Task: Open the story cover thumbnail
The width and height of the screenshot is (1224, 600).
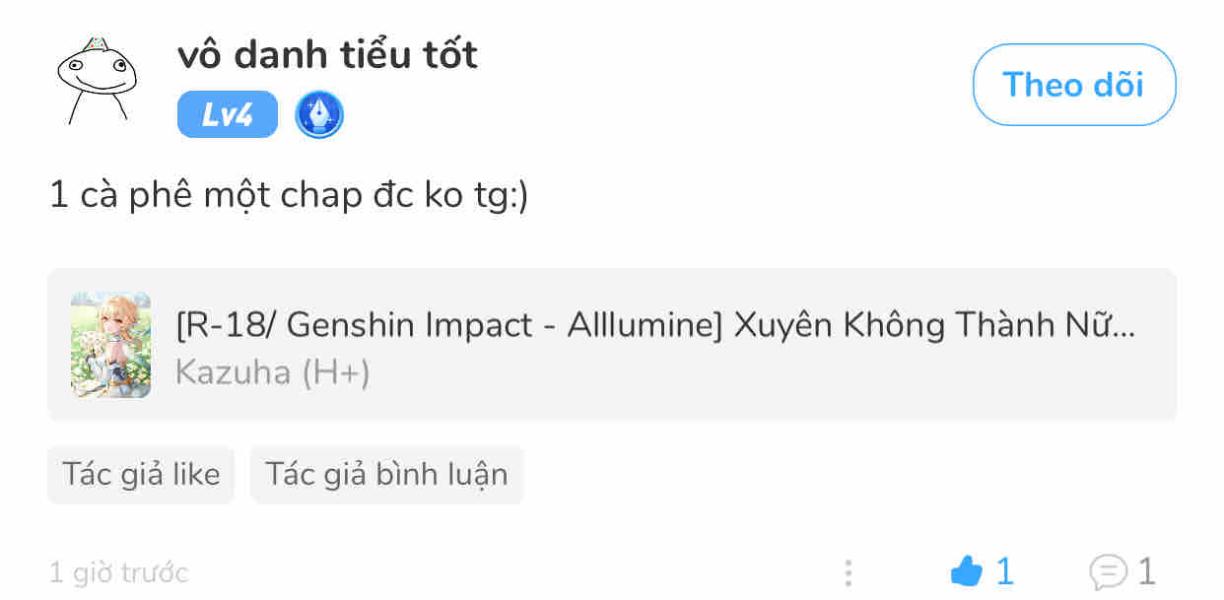Action: (111, 345)
